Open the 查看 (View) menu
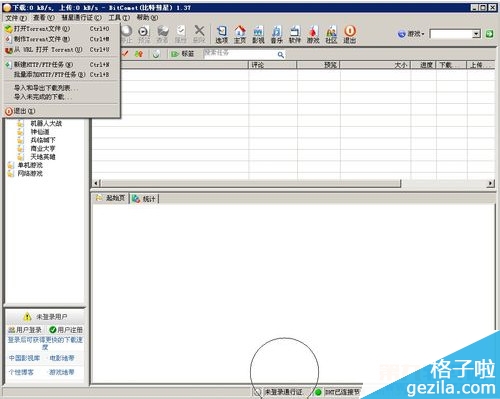Screen dimensions: 500x399 (x=44, y=18)
